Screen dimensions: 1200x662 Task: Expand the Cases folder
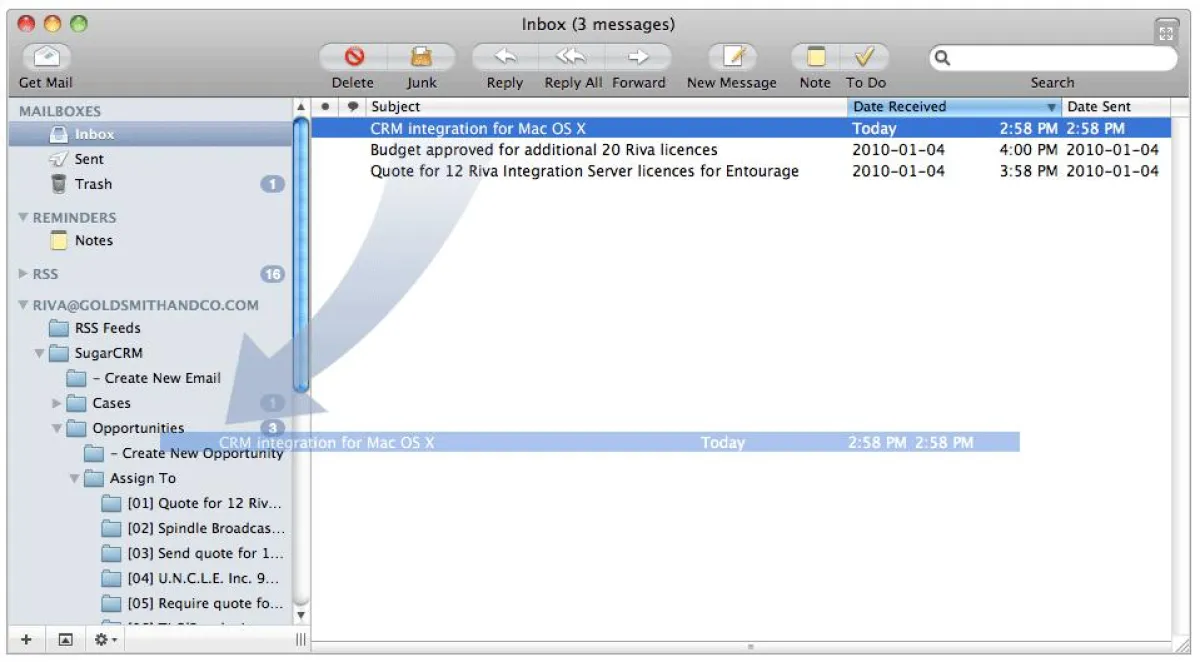57,404
